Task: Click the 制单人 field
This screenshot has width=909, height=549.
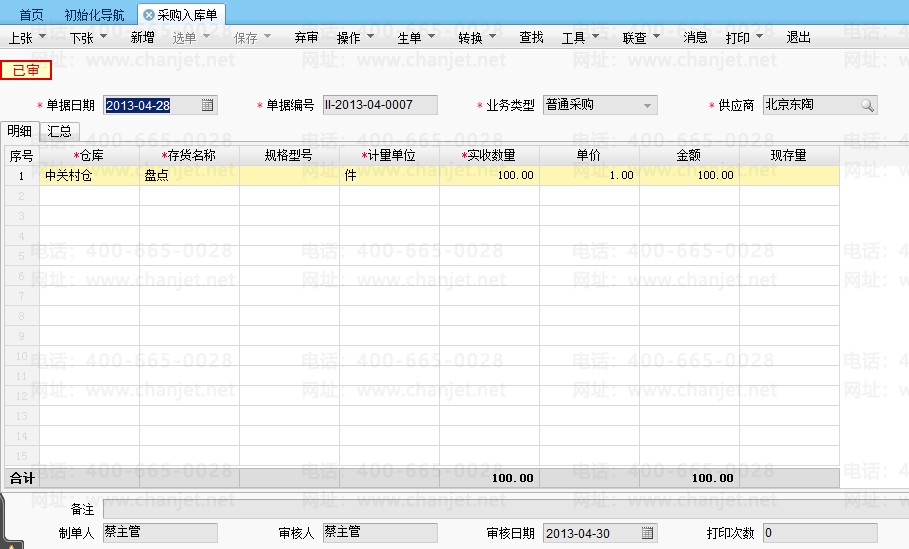Action: coord(160,532)
